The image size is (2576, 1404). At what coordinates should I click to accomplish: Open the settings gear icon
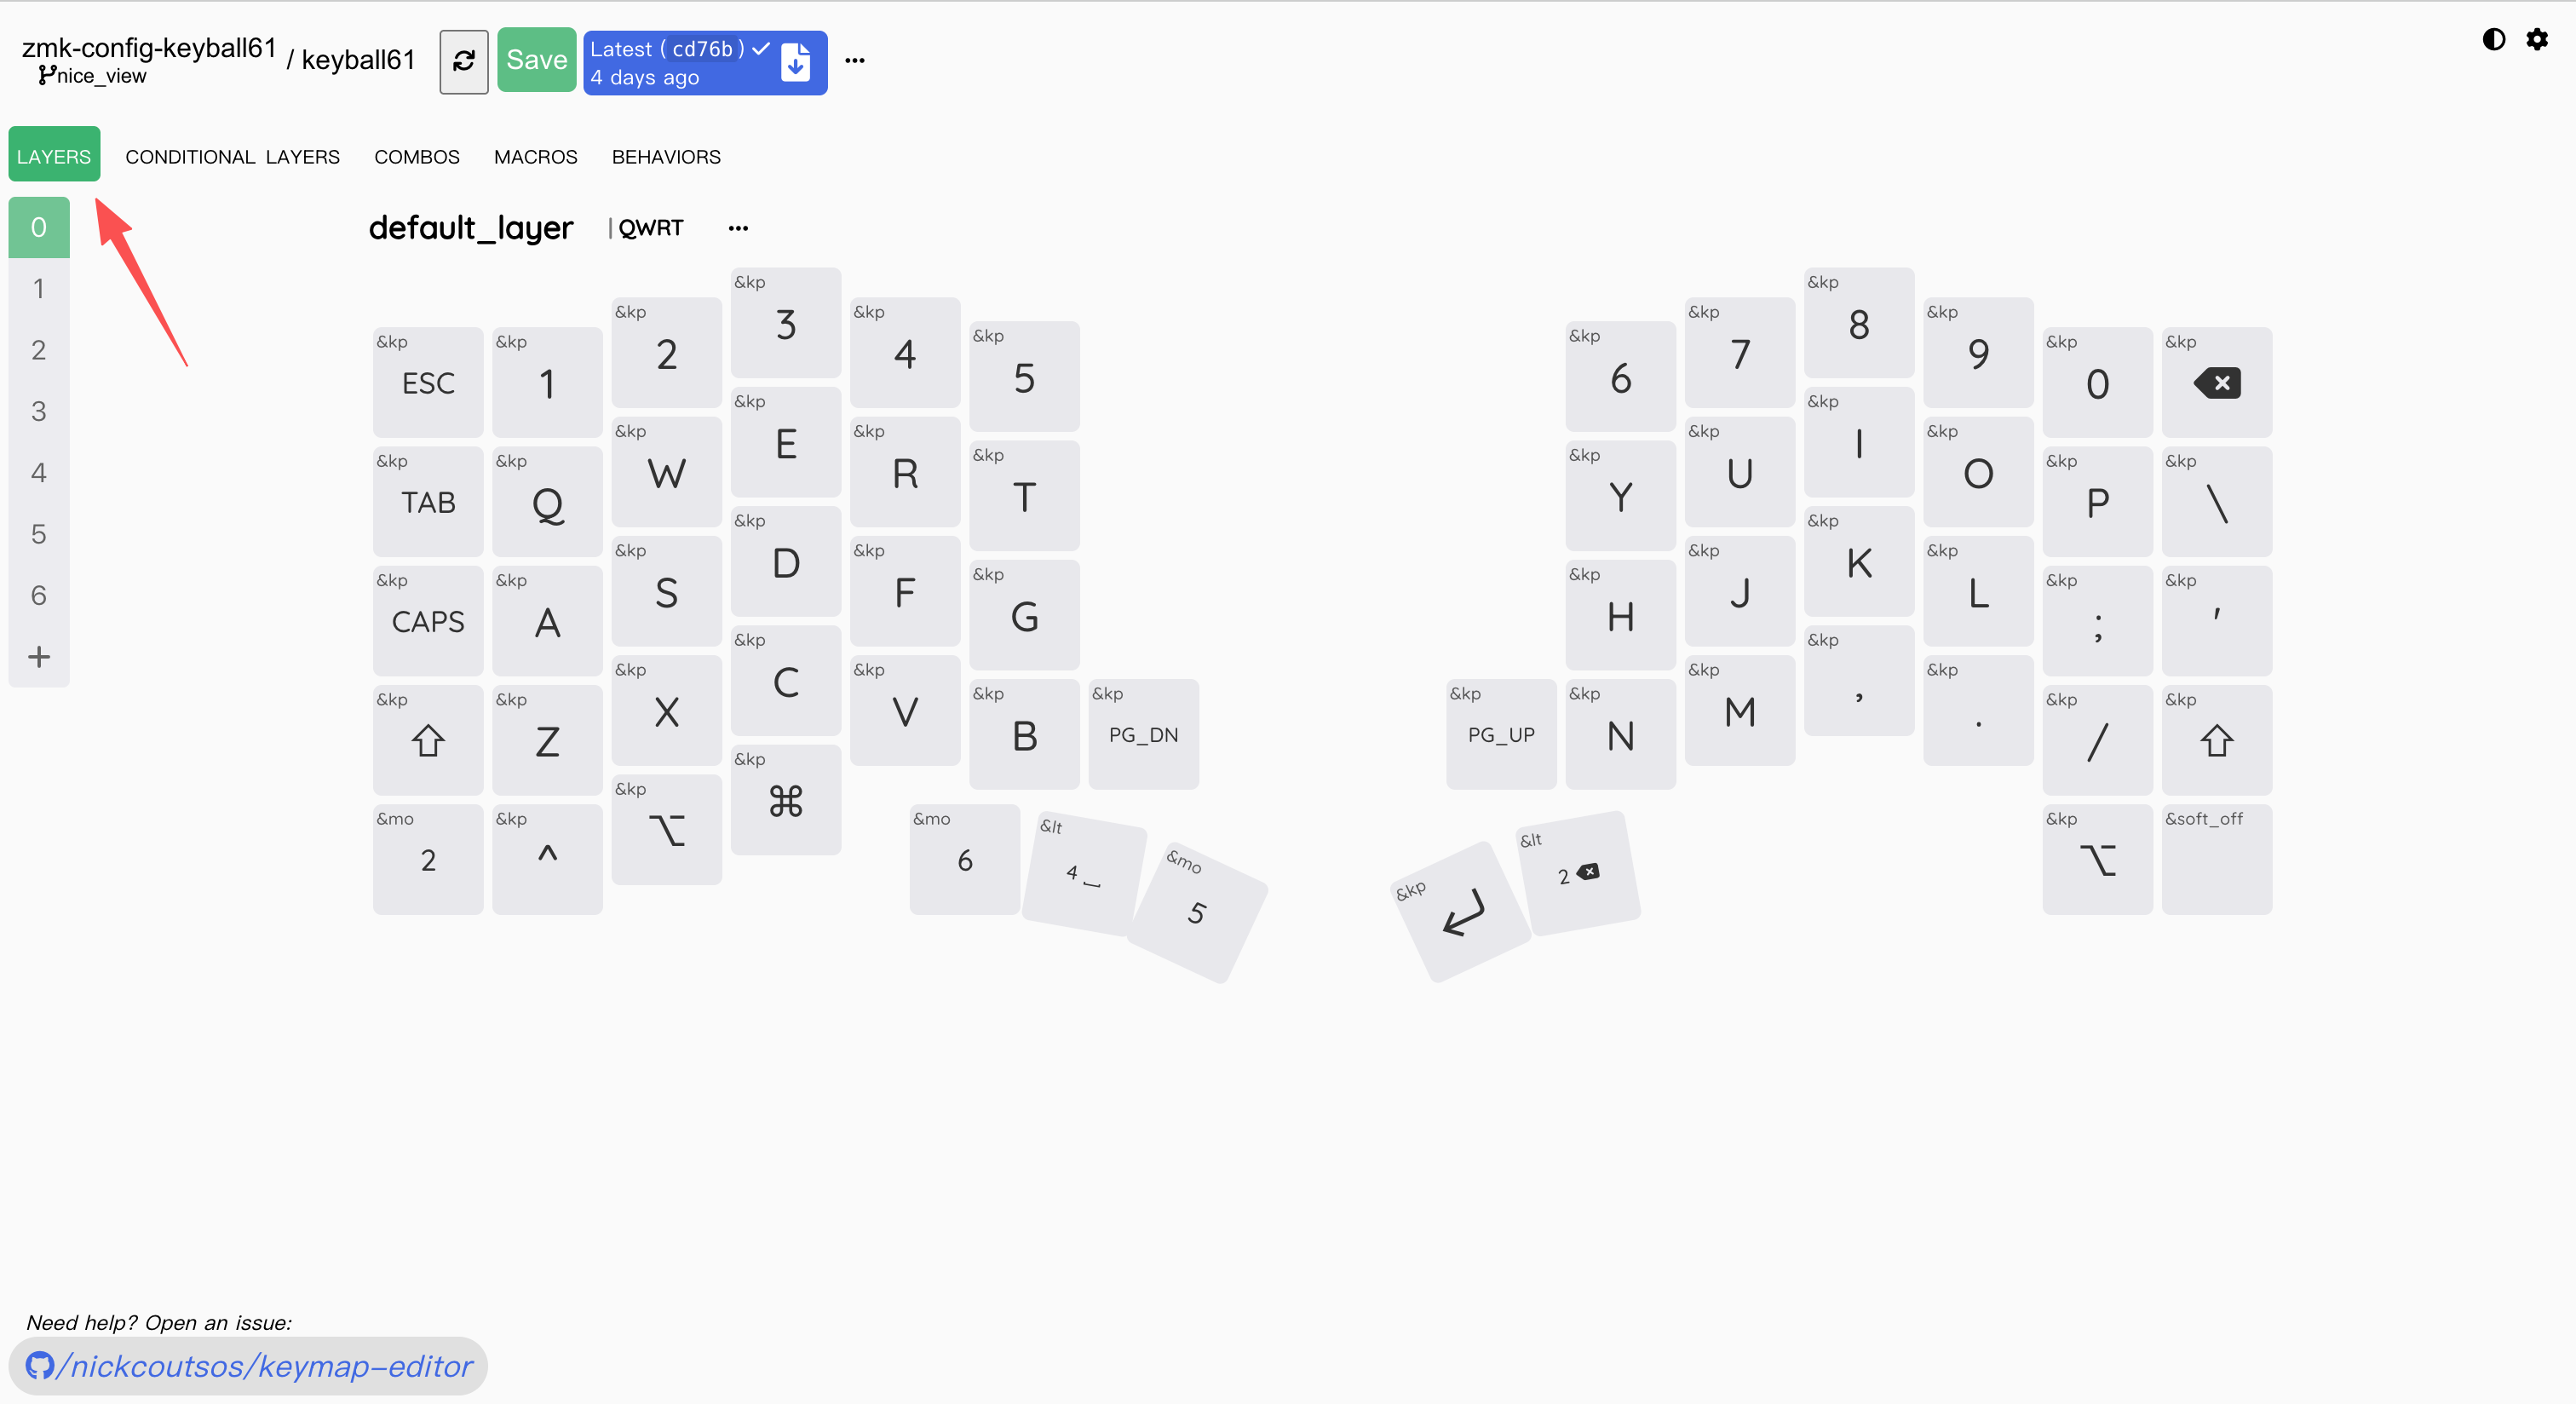(x=2537, y=39)
